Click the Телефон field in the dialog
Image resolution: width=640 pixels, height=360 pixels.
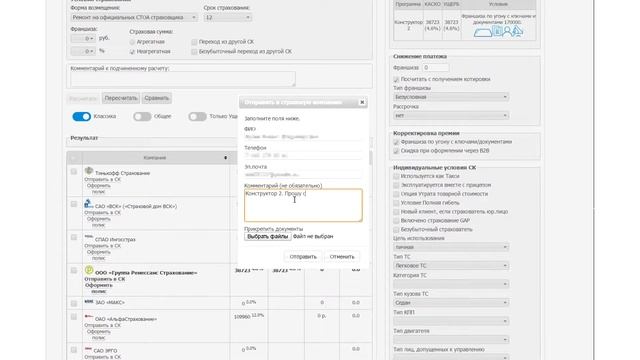click(303, 156)
